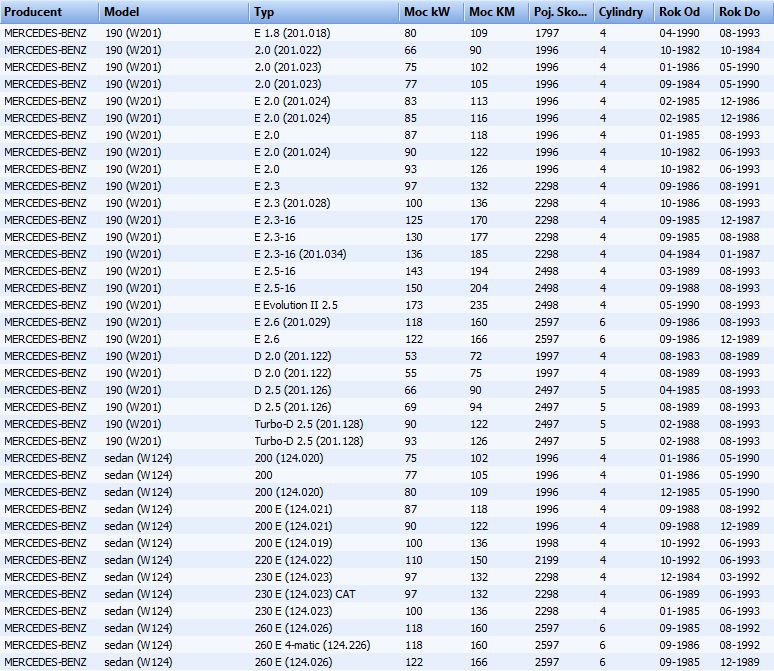Select the E Evolution II 2.5 row

tap(387, 305)
